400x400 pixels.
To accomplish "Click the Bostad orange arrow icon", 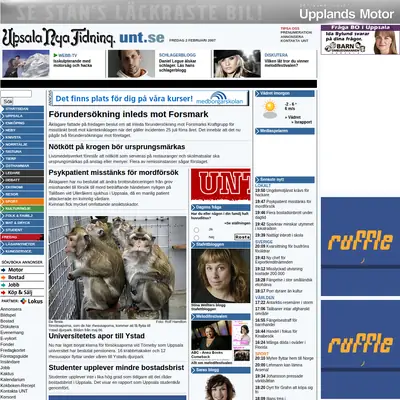I will coord(4,277).
